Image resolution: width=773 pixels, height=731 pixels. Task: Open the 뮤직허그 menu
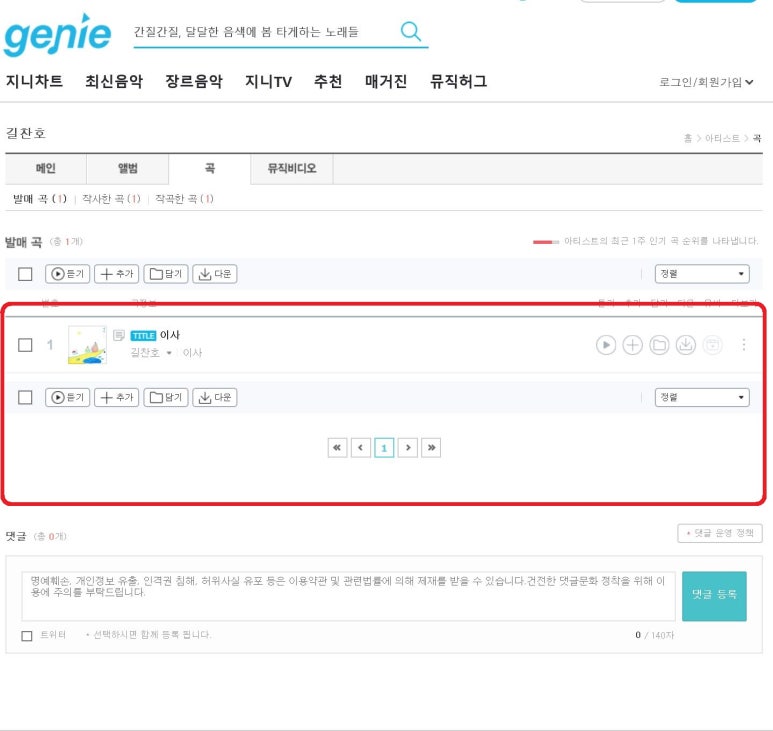click(x=458, y=81)
